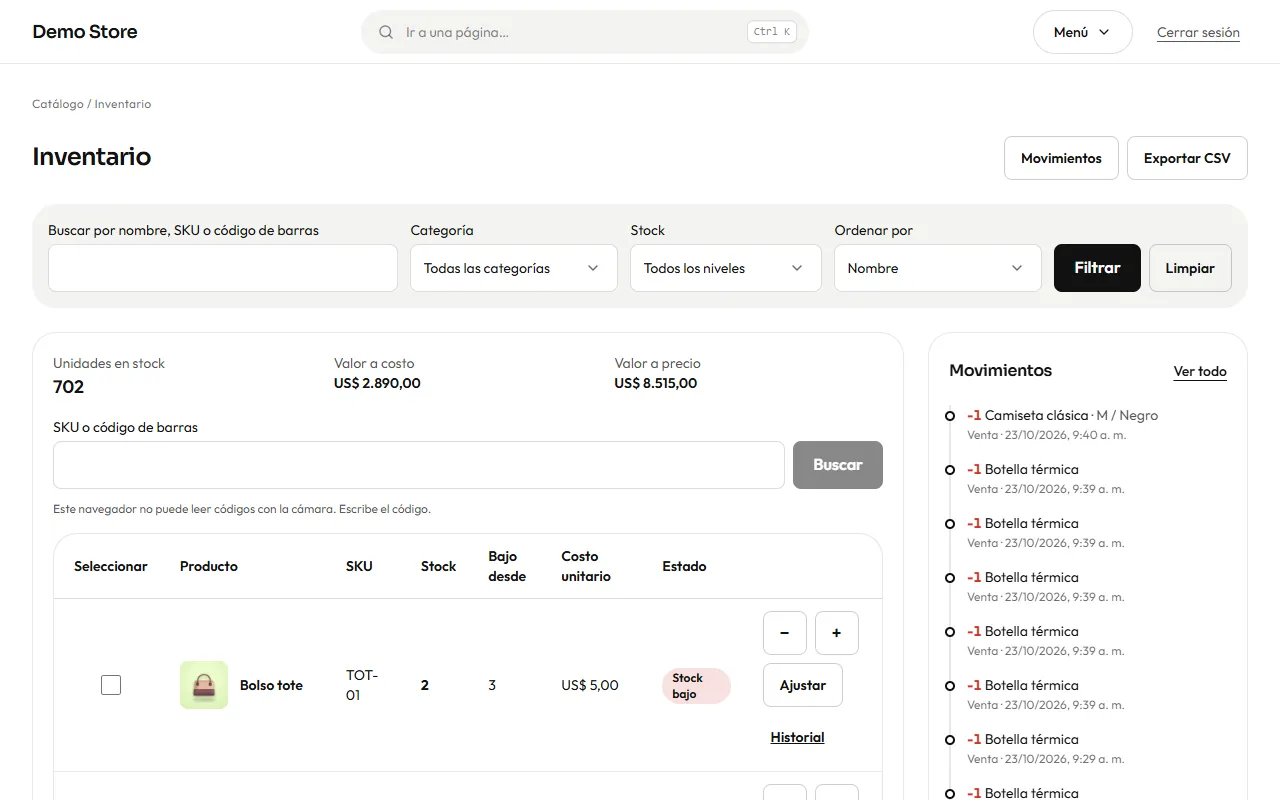The image size is (1280, 800).
Task: Click the Bajo desde column header
Action: (507, 566)
